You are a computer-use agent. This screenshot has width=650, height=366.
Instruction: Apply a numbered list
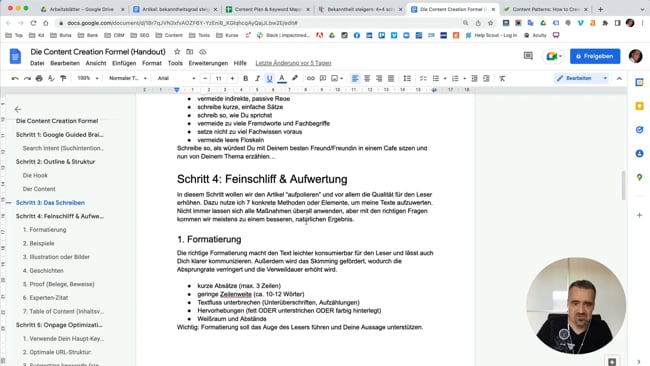[455, 78]
